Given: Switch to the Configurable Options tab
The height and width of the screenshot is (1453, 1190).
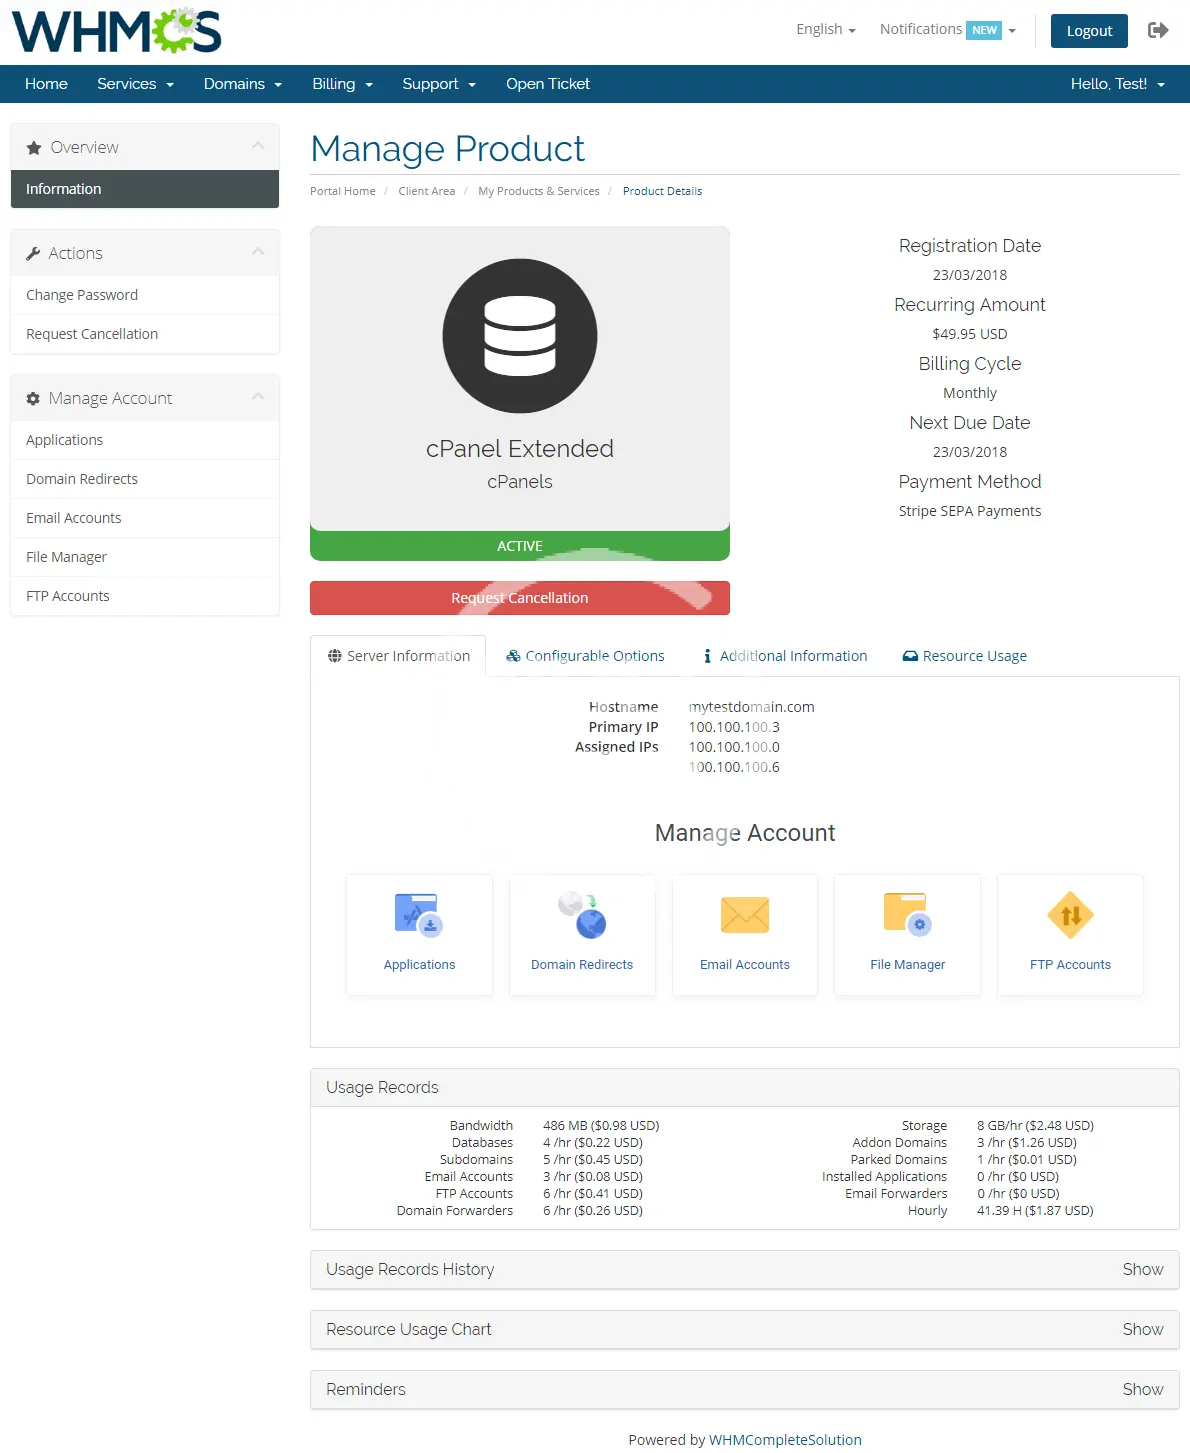Looking at the screenshot, I should pos(585,656).
